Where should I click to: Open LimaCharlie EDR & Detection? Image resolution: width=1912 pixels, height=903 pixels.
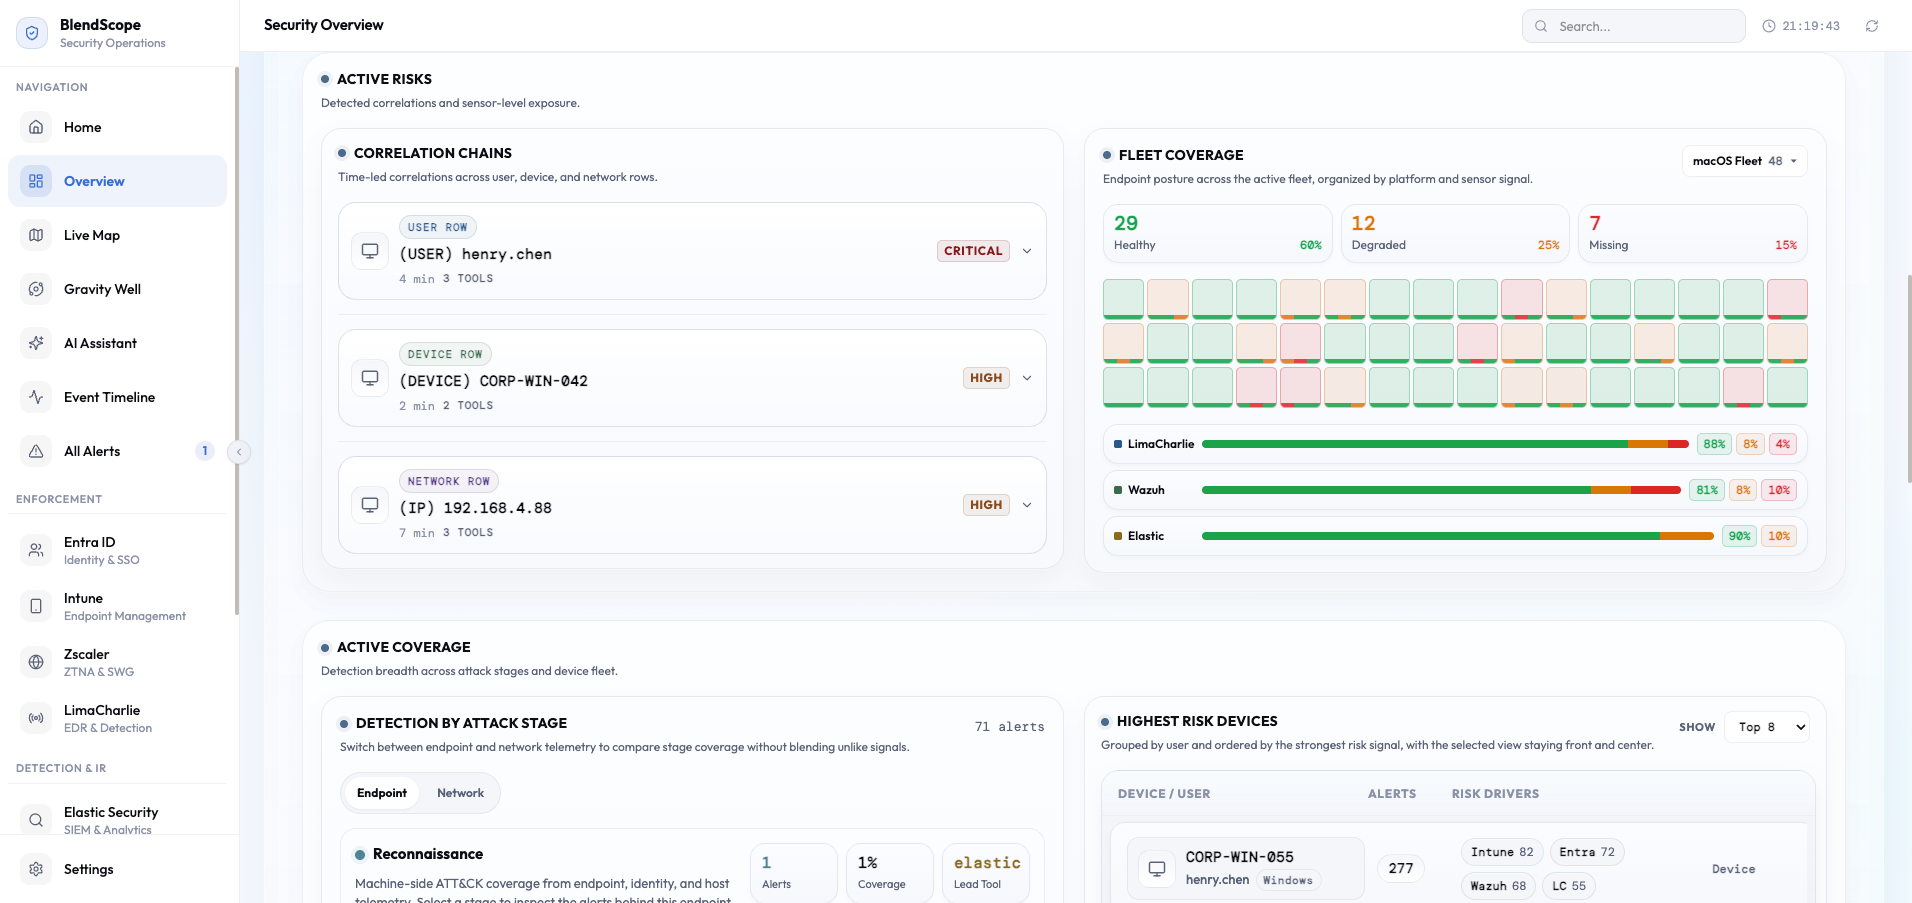118,718
